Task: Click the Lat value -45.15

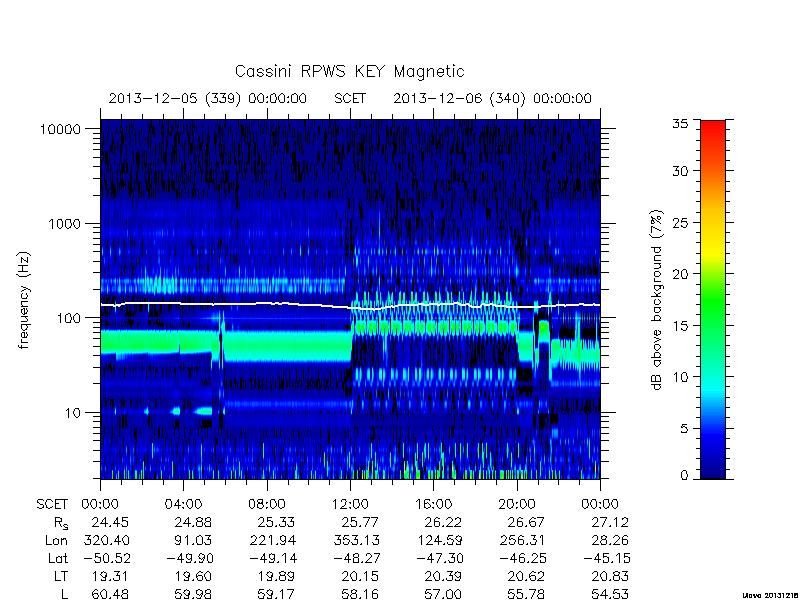Action: 606,558
